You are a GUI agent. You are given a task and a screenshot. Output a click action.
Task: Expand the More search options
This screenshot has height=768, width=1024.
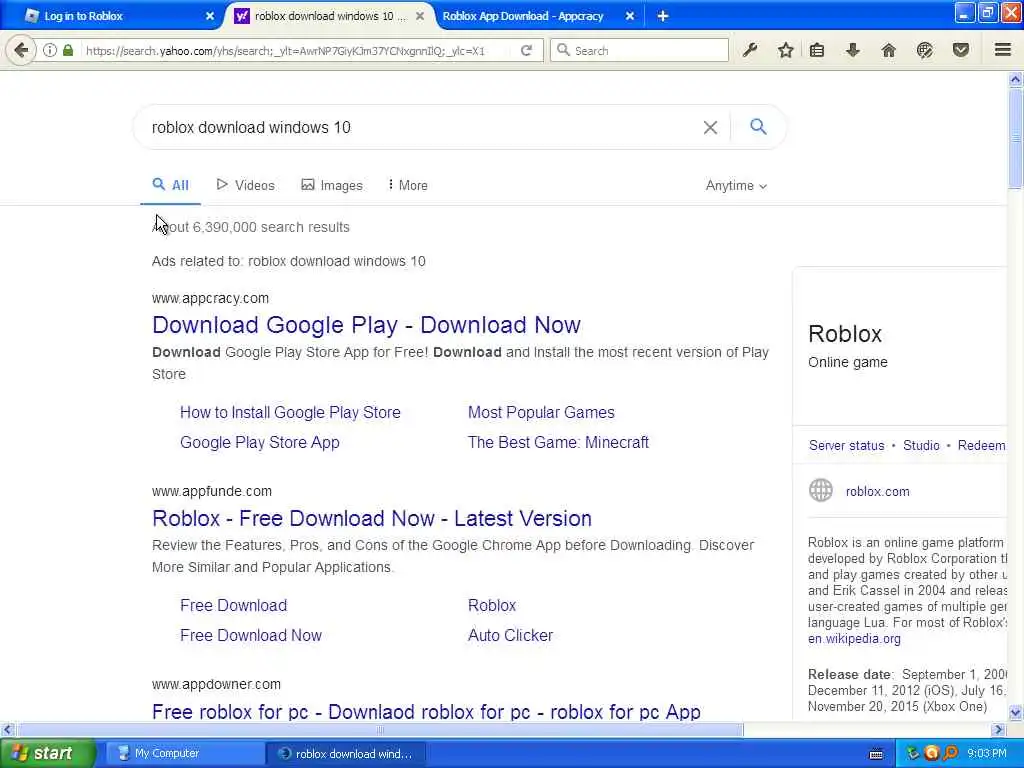408,185
